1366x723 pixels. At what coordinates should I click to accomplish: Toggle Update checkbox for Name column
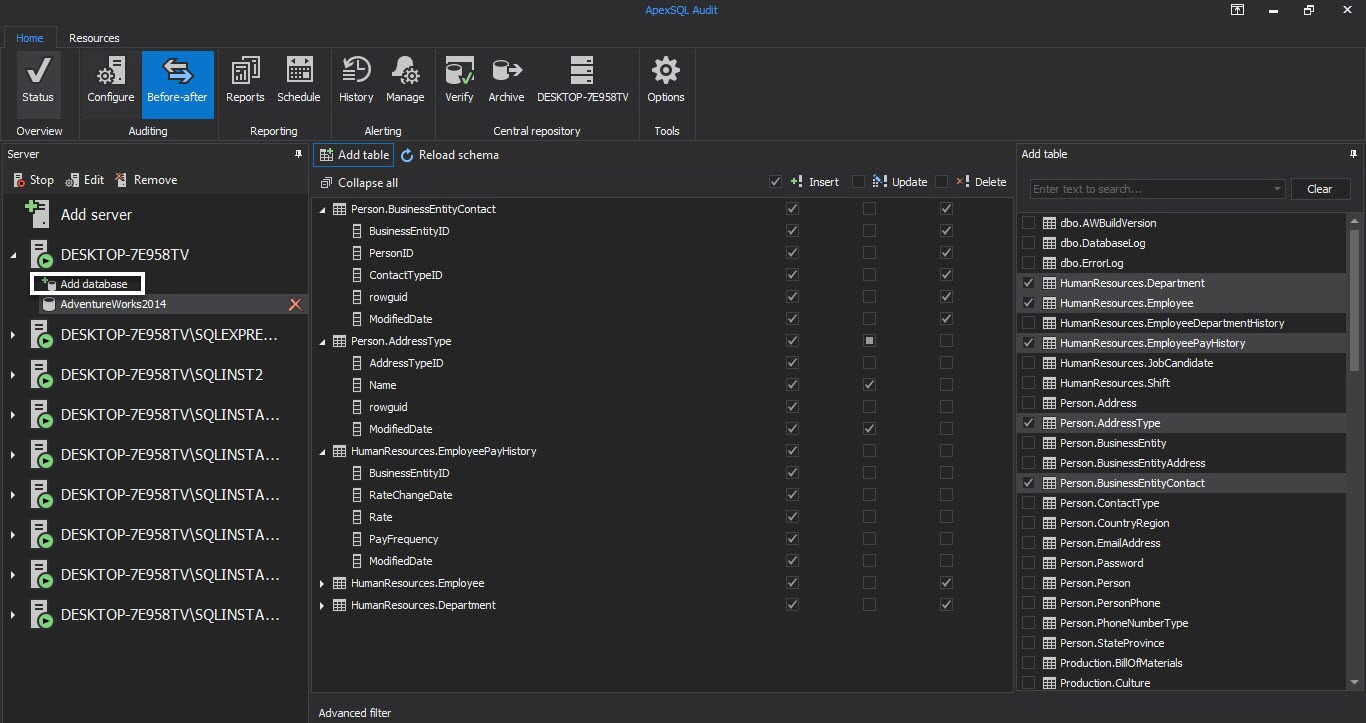[x=869, y=385]
